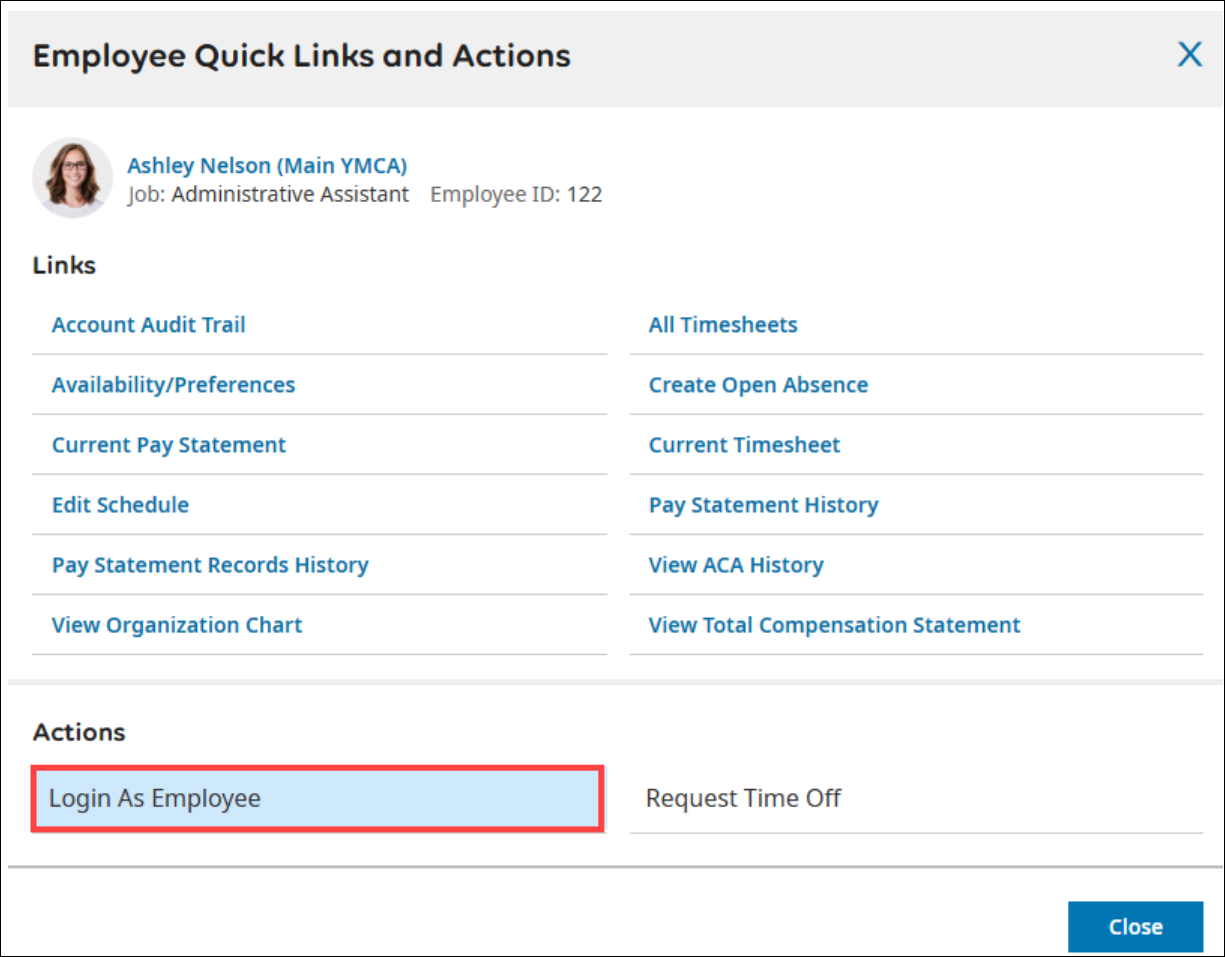The width and height of the screenshot is (1225, 957).
Task: Click the Employee ID 122 text
Action: click(x=516, y=194)
